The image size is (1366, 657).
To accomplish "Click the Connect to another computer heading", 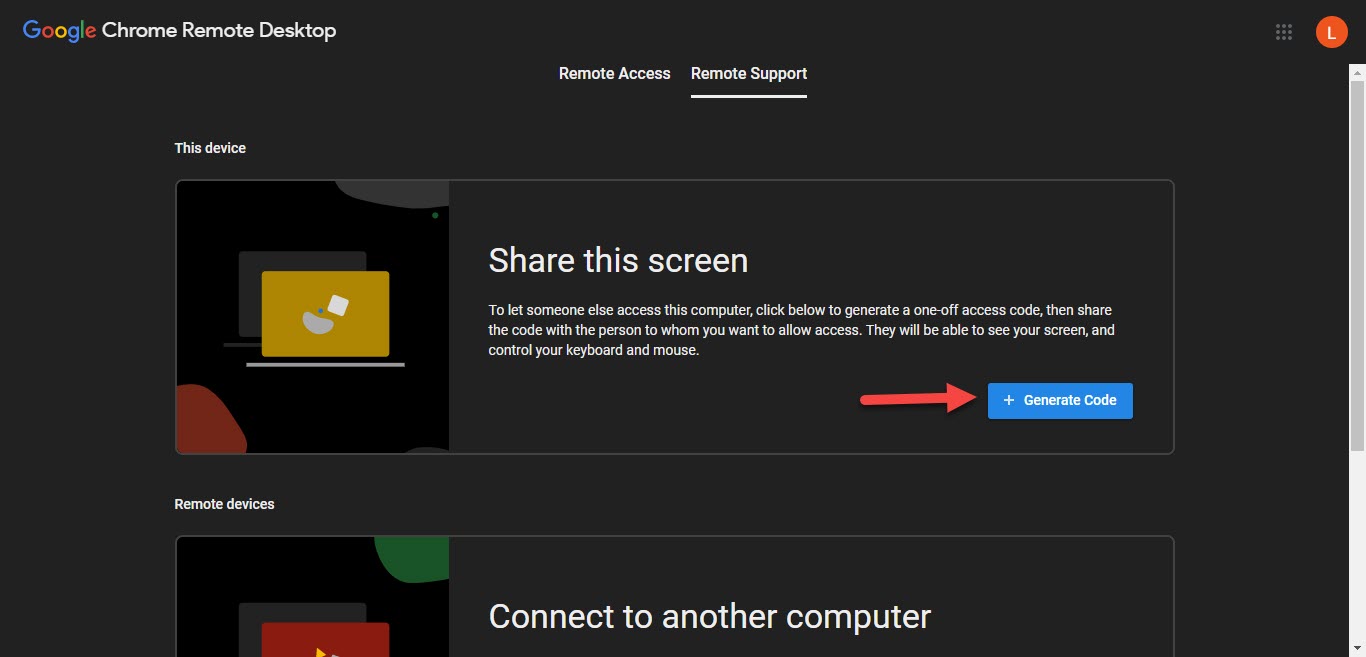I will tap(709, 616).
